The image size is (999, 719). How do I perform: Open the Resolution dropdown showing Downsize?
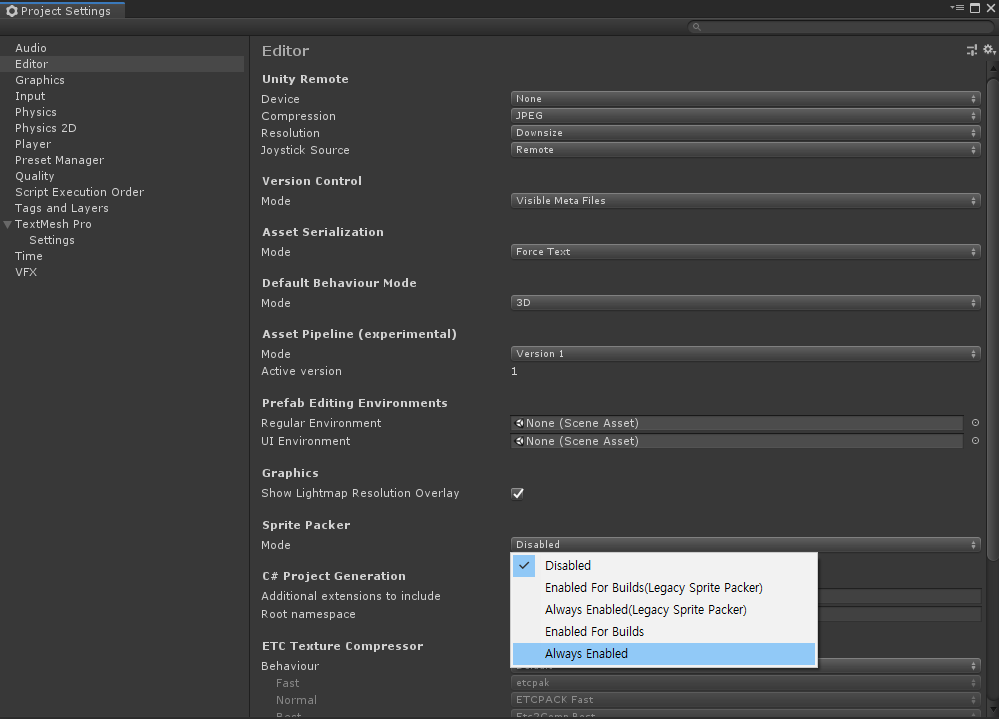click(745, 132)
